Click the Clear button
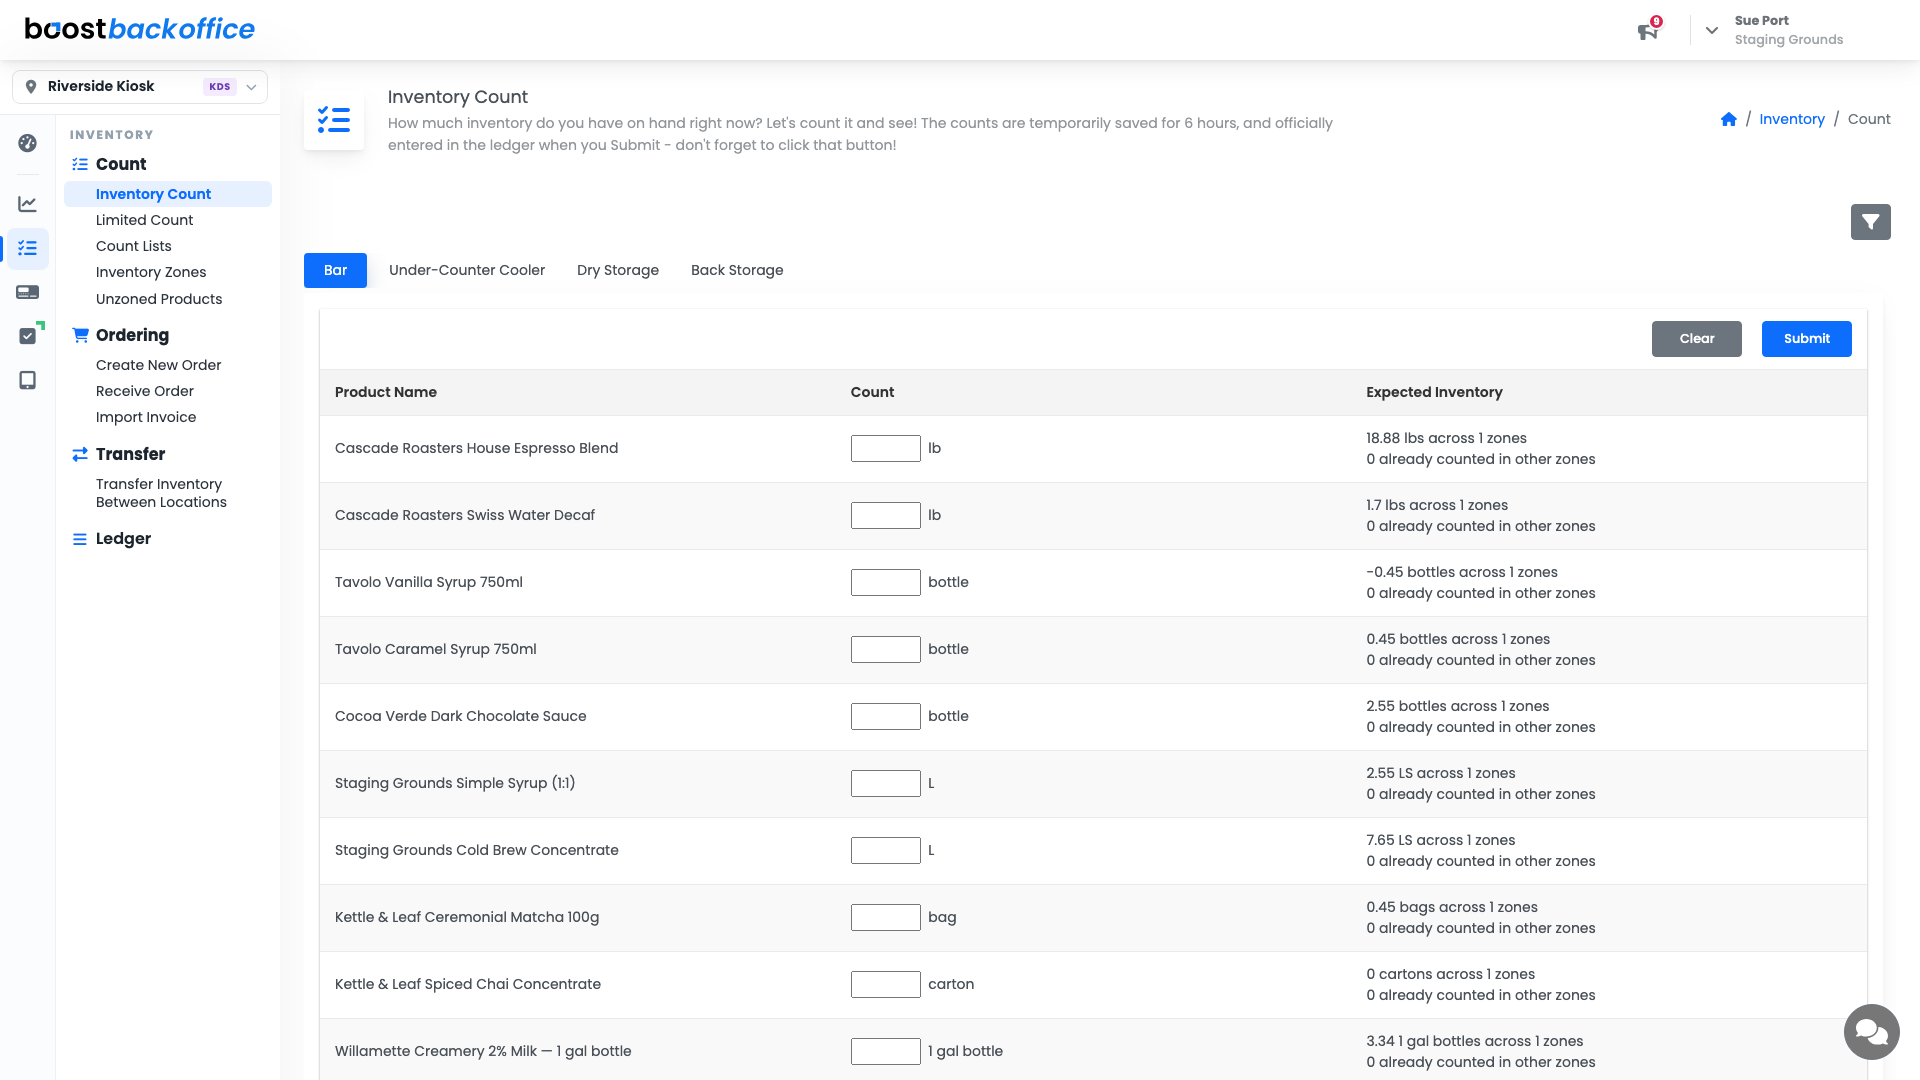The height and width of the screenshot is (1080, 1920). (1696, 339)
